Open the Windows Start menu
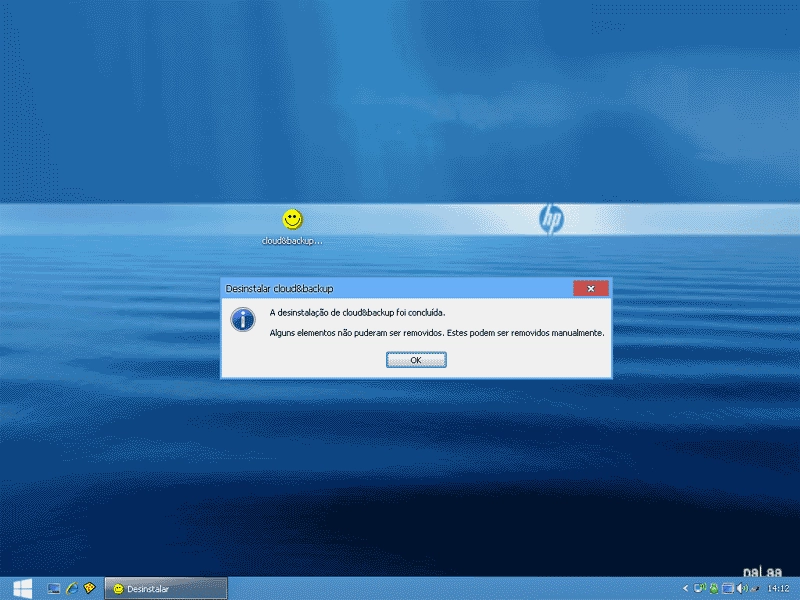The width and height of the screenshot is (800, 600). click(22, 588)
